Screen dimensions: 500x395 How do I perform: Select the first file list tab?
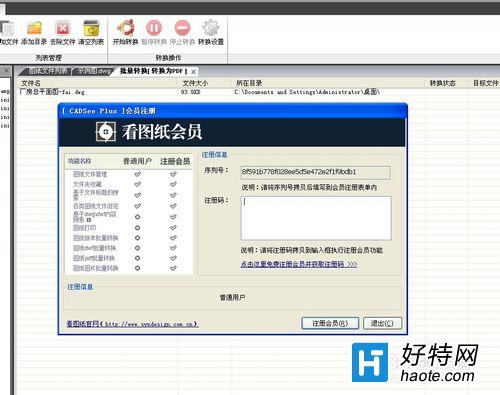click(x=47, y=71)
